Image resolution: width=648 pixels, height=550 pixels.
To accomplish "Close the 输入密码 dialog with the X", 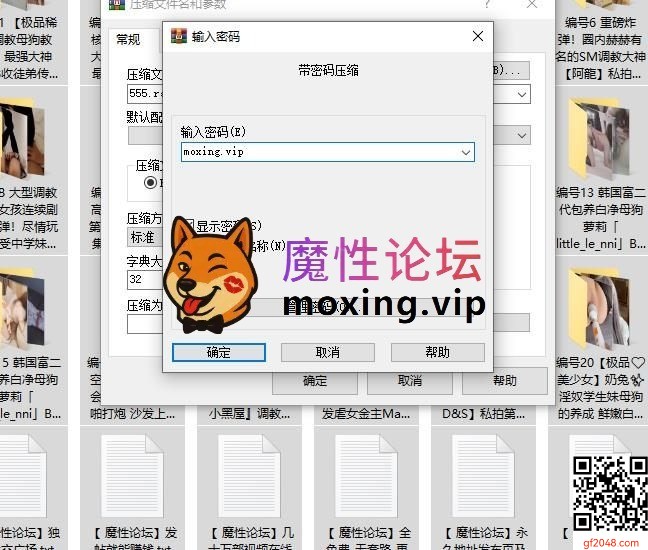I will (477, 37).
